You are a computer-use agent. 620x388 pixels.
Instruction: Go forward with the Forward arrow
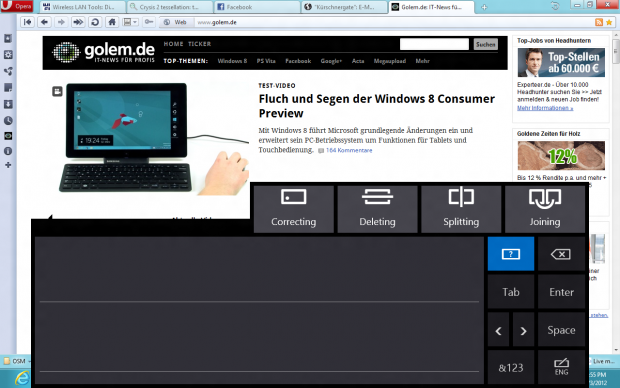click(x=61, y=22)
